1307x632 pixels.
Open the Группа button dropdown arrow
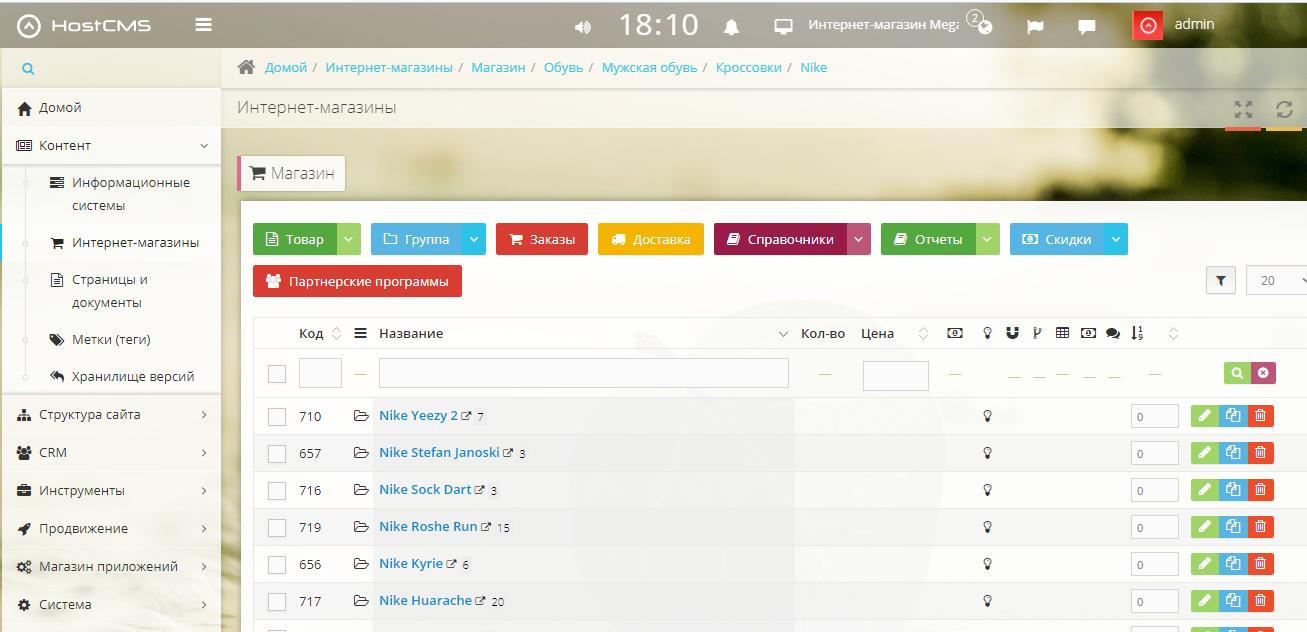coord(474,239)
